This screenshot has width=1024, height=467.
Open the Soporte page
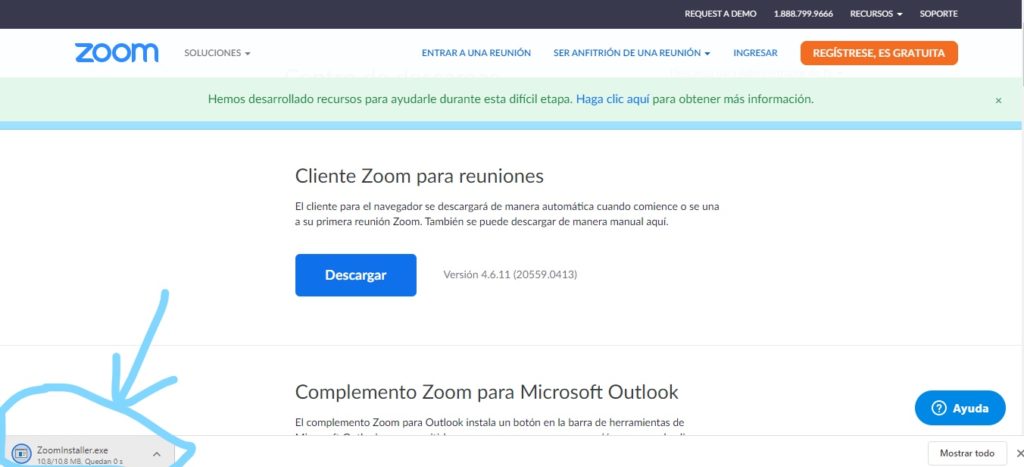tap(938, 14)
